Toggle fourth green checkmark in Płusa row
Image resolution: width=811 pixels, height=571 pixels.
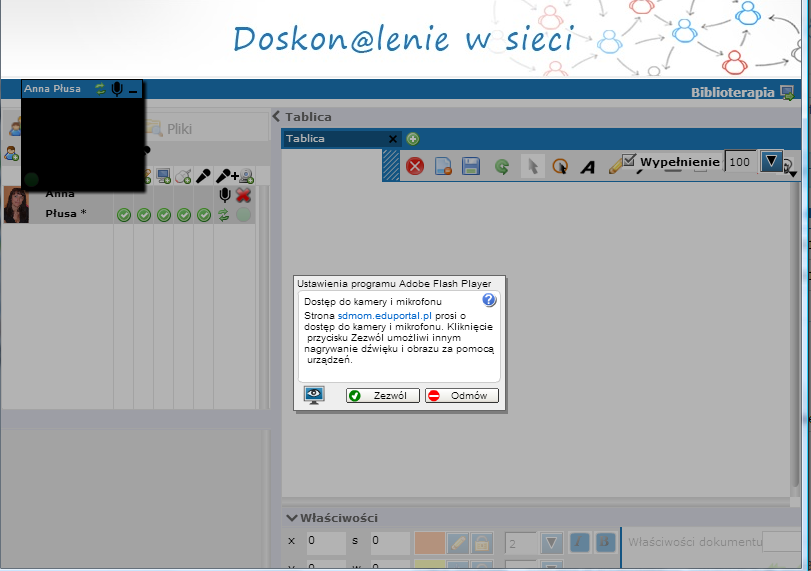coord(184,215)
